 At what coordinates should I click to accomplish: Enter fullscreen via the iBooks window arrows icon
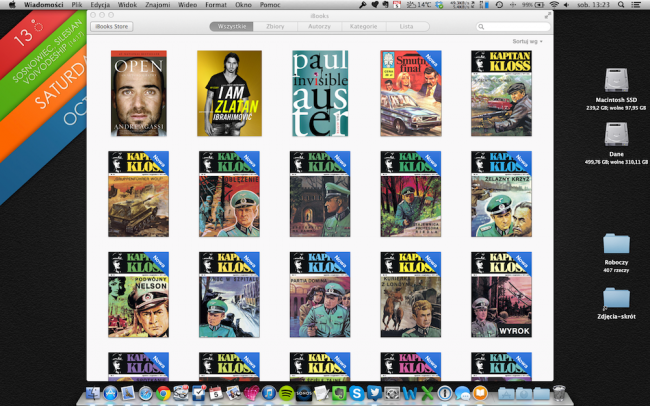[548, 15]
